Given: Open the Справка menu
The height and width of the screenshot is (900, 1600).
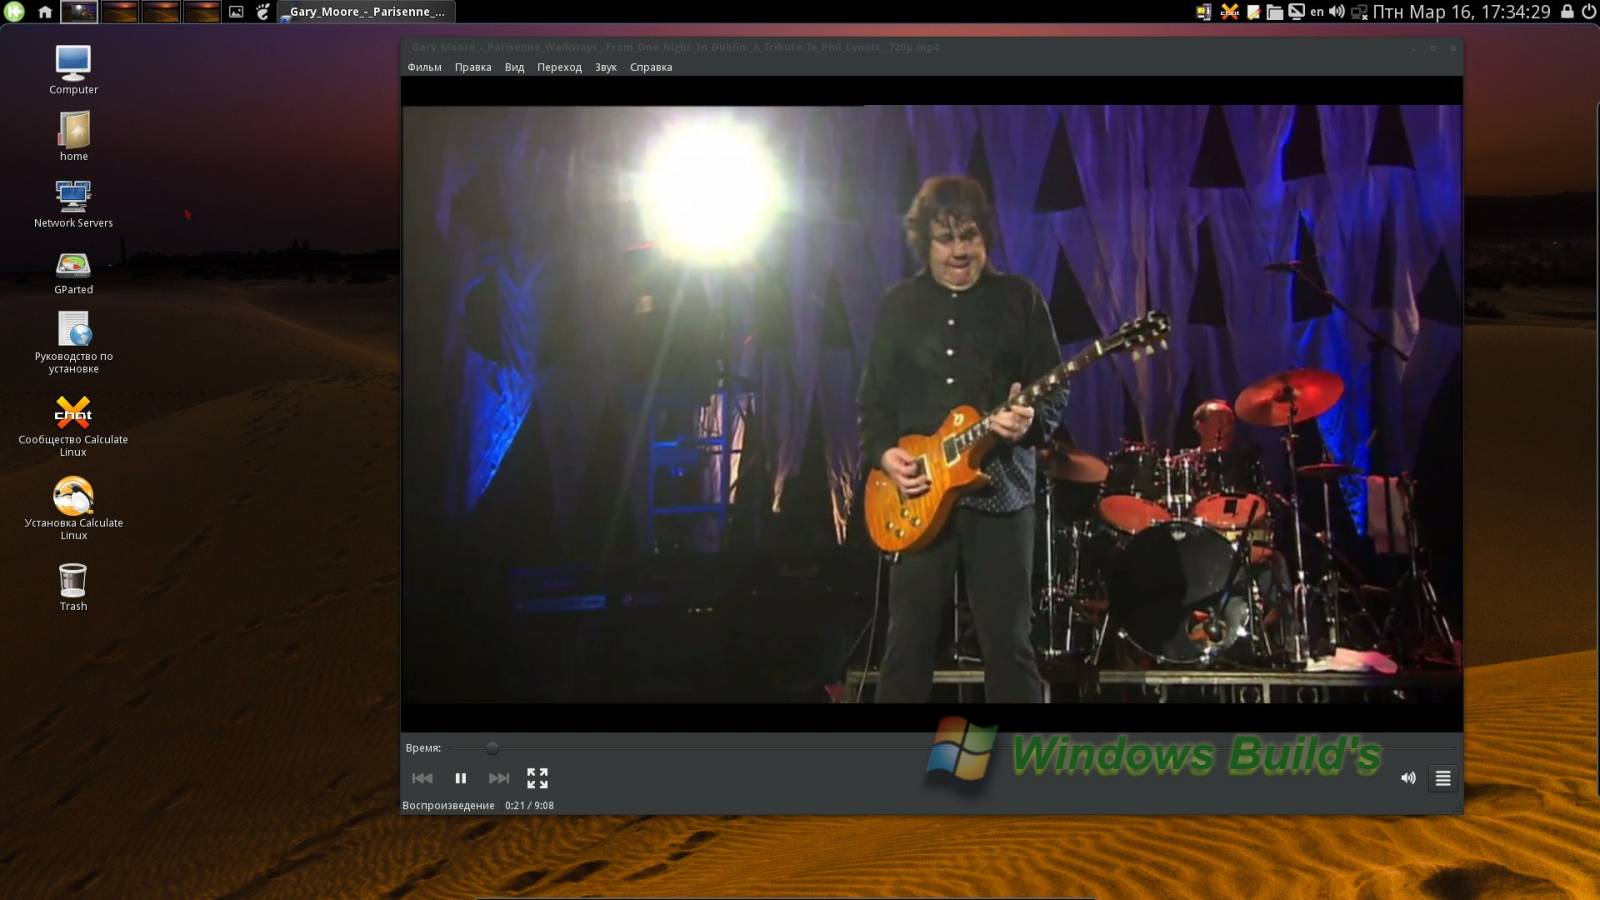Looking at the screenshot, I should pyautogui.click(x=651, y=67).
